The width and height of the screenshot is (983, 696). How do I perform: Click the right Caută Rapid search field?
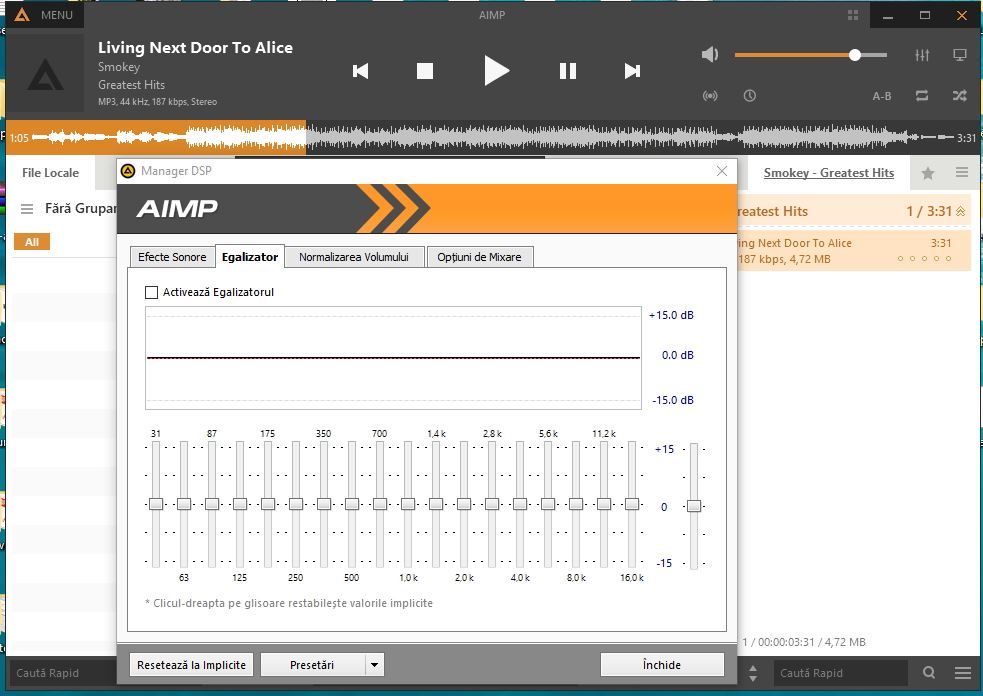click(841, 673)
